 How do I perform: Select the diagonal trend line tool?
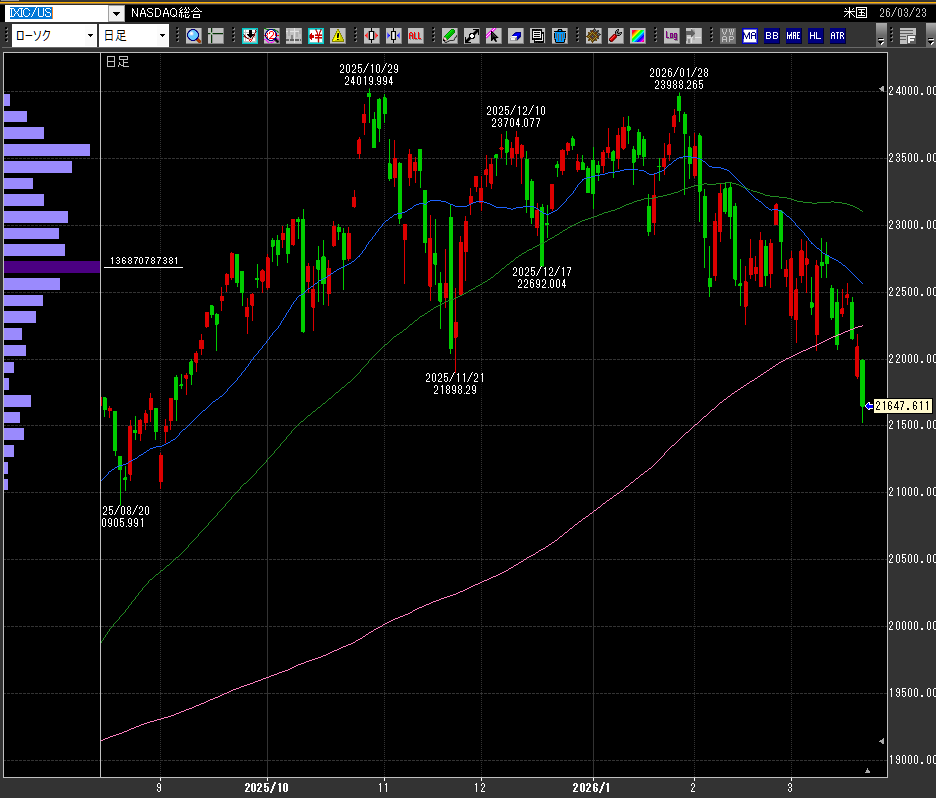(472, 36)
